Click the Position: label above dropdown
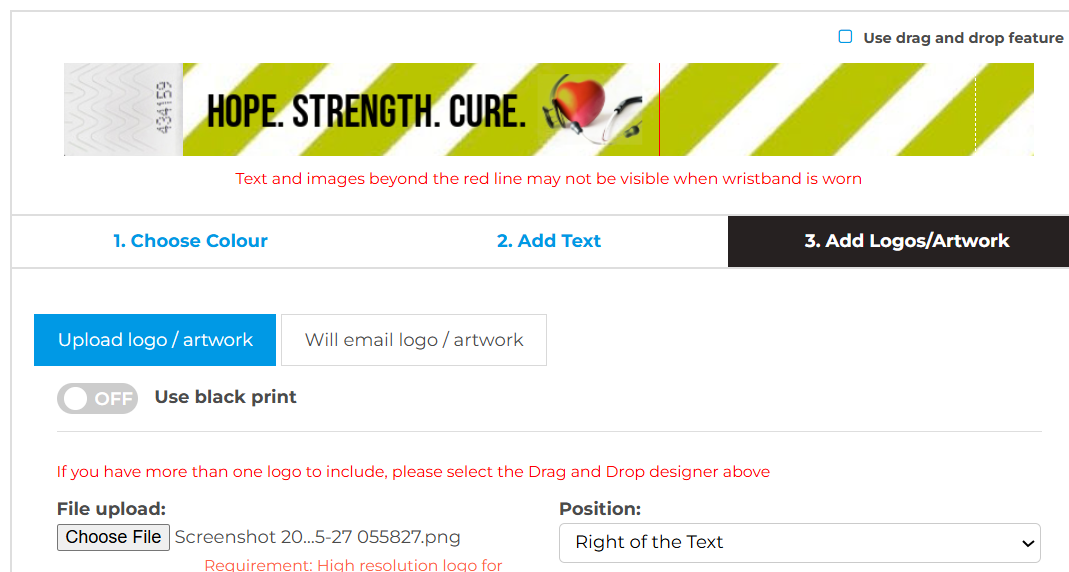Viewport: 1069px width, 572px height. pos(599,509)
